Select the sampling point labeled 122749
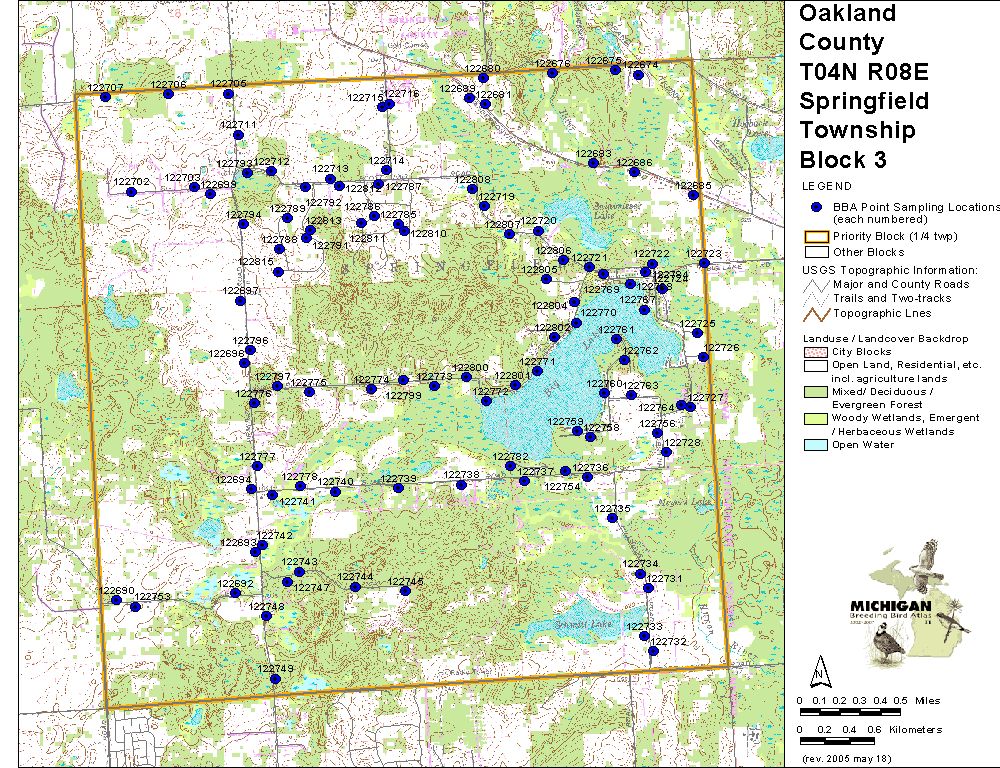This screenshot has height=768, width=1000. pos(275,679)
